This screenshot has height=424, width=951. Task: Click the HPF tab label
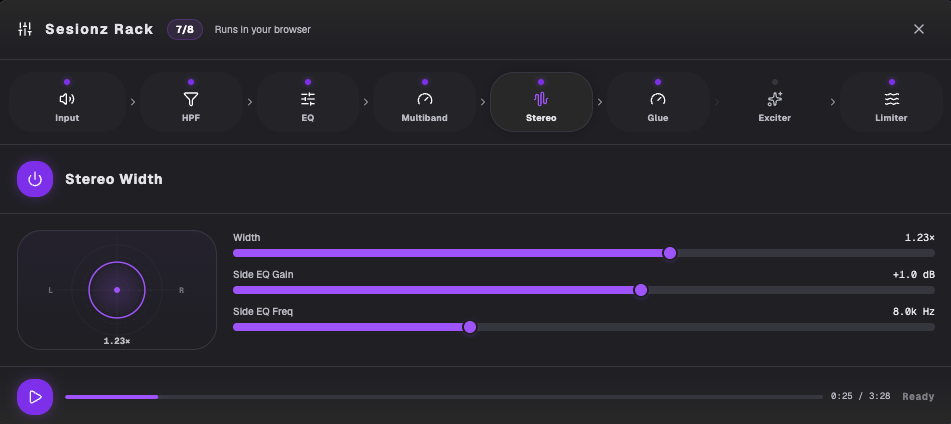(190, 118)
